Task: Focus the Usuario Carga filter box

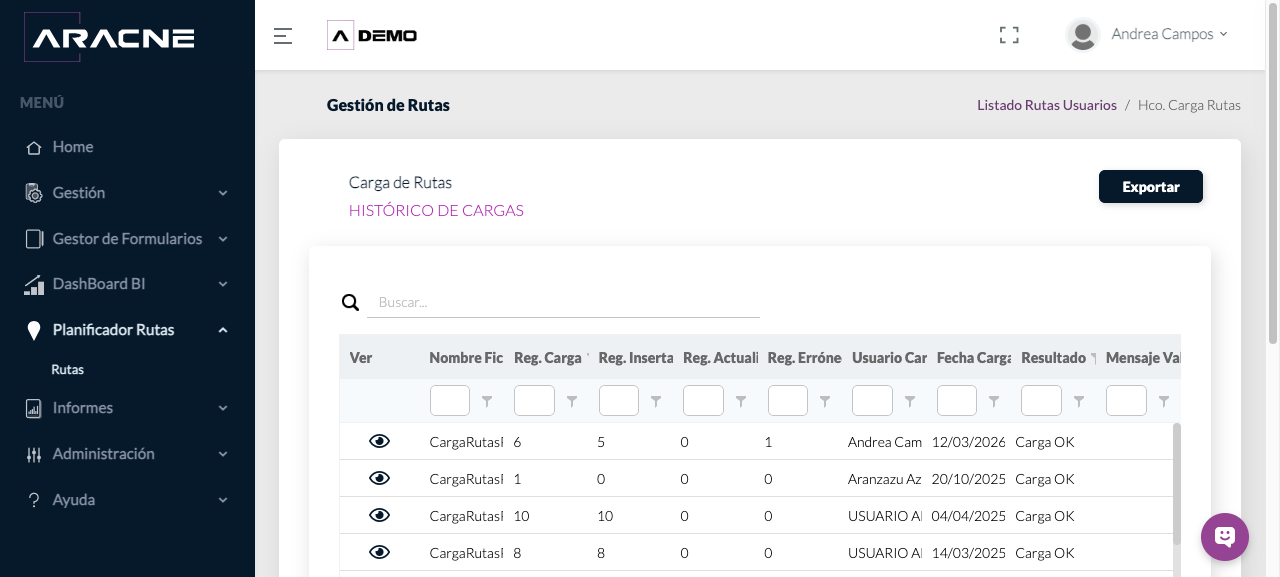Action: point(872,401)
